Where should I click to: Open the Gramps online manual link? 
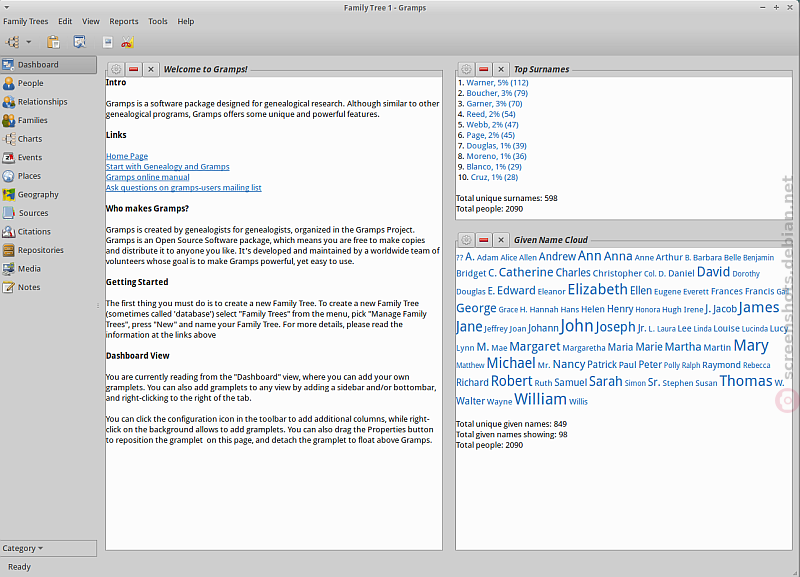point(147,178)
